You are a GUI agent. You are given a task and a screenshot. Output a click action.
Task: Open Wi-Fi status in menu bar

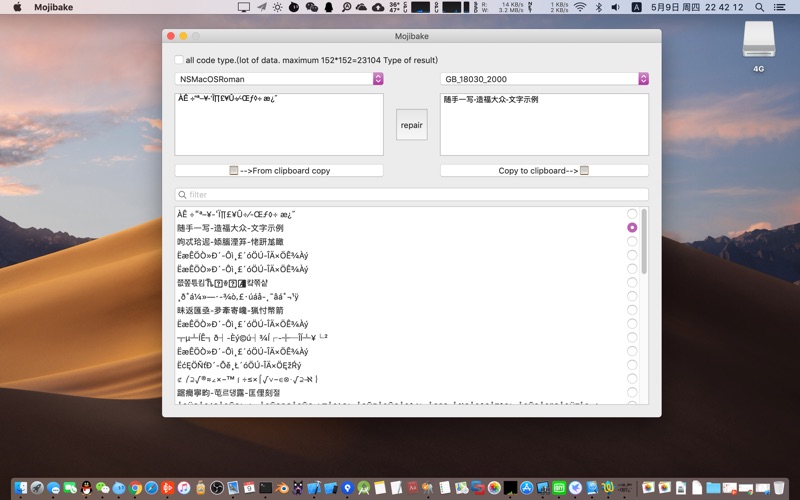pos(580,7)
